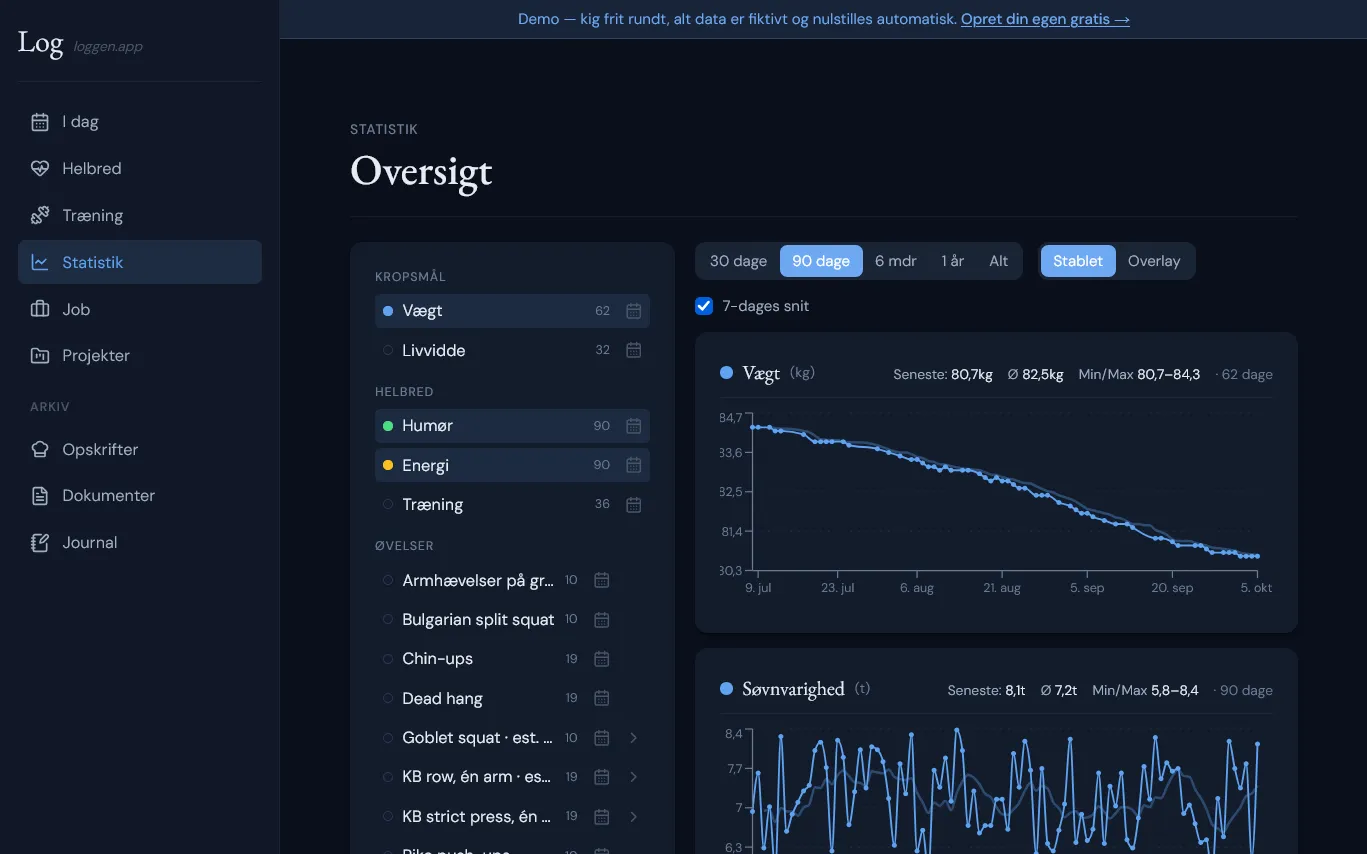Expand KB row, én arm chevron
The height and width of the screenshot is (854, 1367).
633,777
